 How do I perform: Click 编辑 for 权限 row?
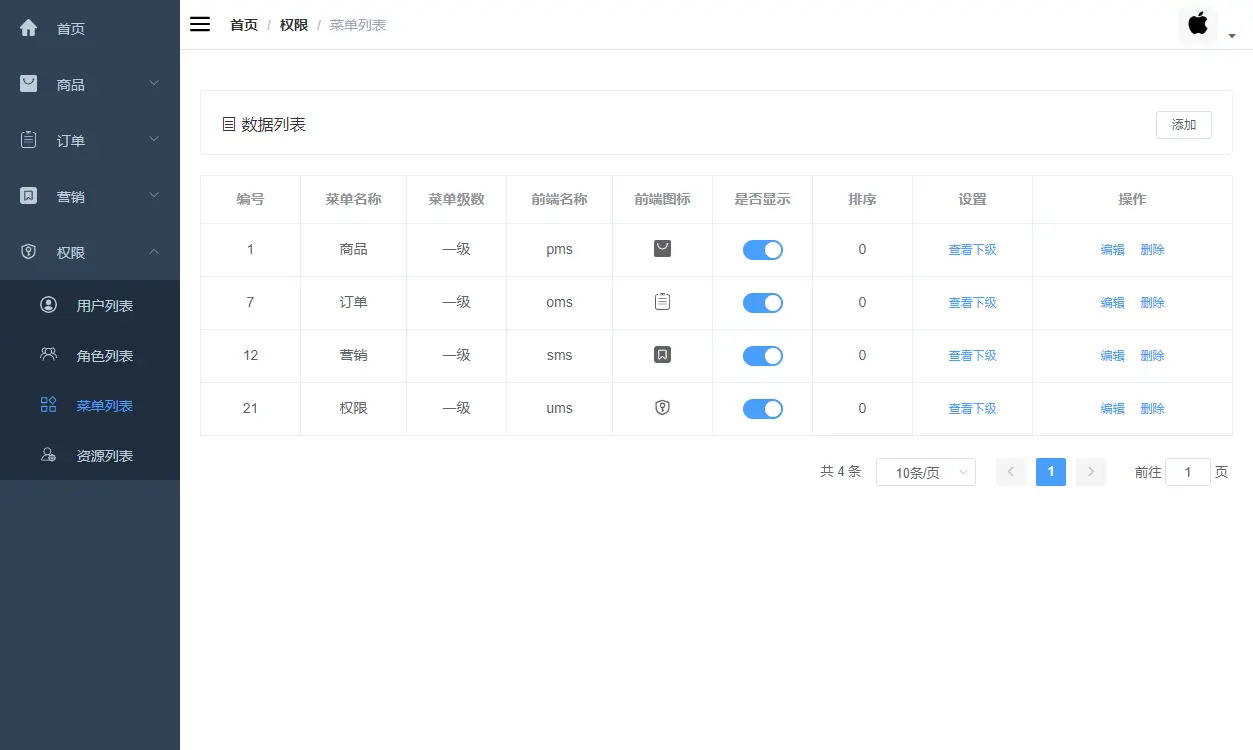[1112, 409]
